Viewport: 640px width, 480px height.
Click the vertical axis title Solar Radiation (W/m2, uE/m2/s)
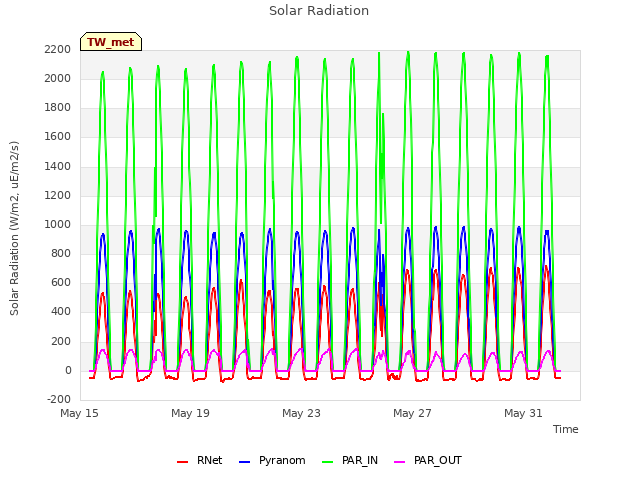[x=14, y=228]
